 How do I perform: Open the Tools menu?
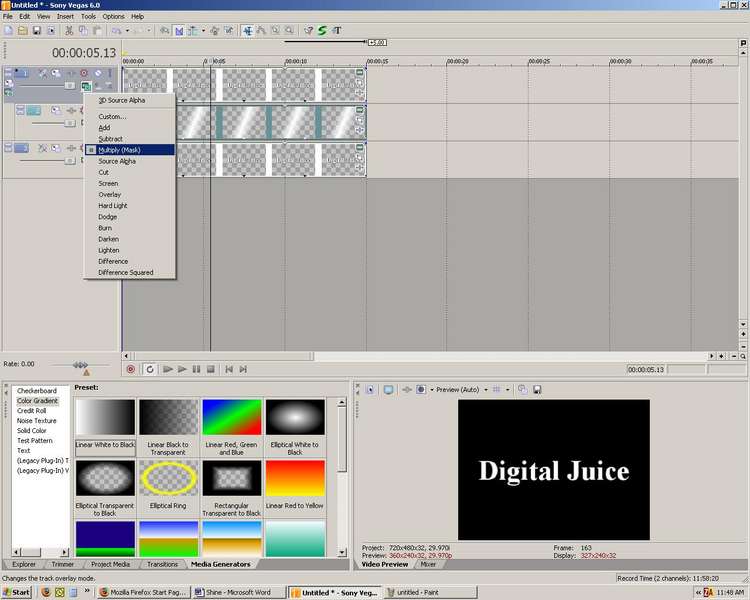88,16
